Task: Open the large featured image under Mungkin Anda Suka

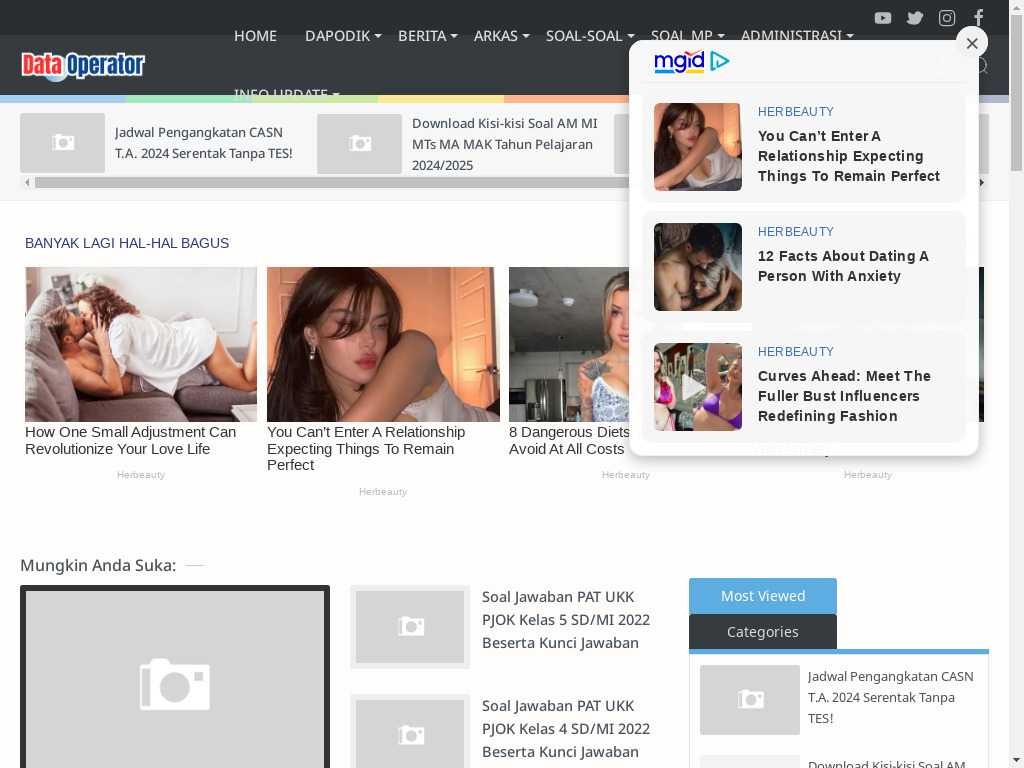Action: coord(175,679)
